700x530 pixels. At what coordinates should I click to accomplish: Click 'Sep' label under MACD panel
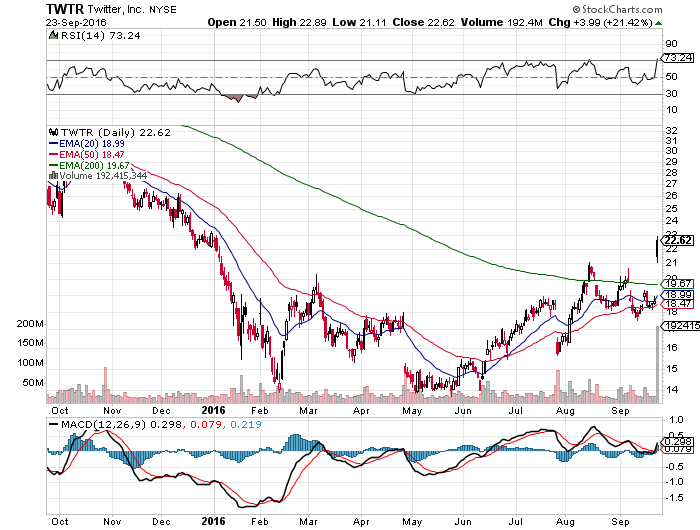pyautogui.click(x=620, y=521)
